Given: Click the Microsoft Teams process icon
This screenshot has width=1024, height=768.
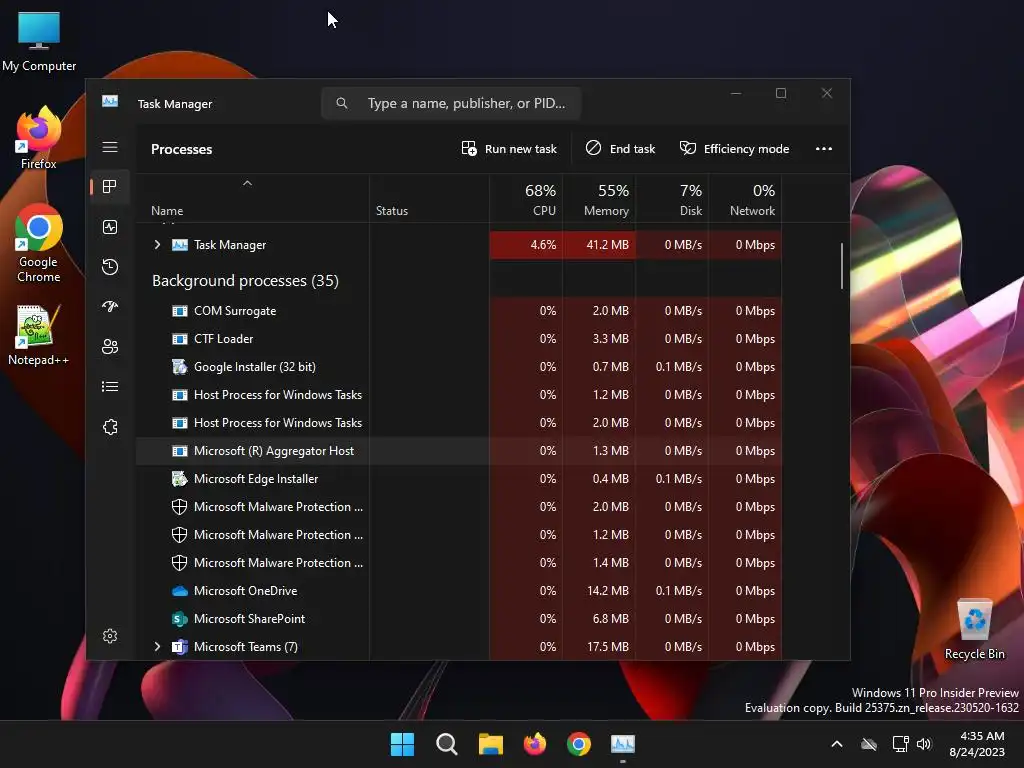Looking at the screenshot, I should coord(180,647).
